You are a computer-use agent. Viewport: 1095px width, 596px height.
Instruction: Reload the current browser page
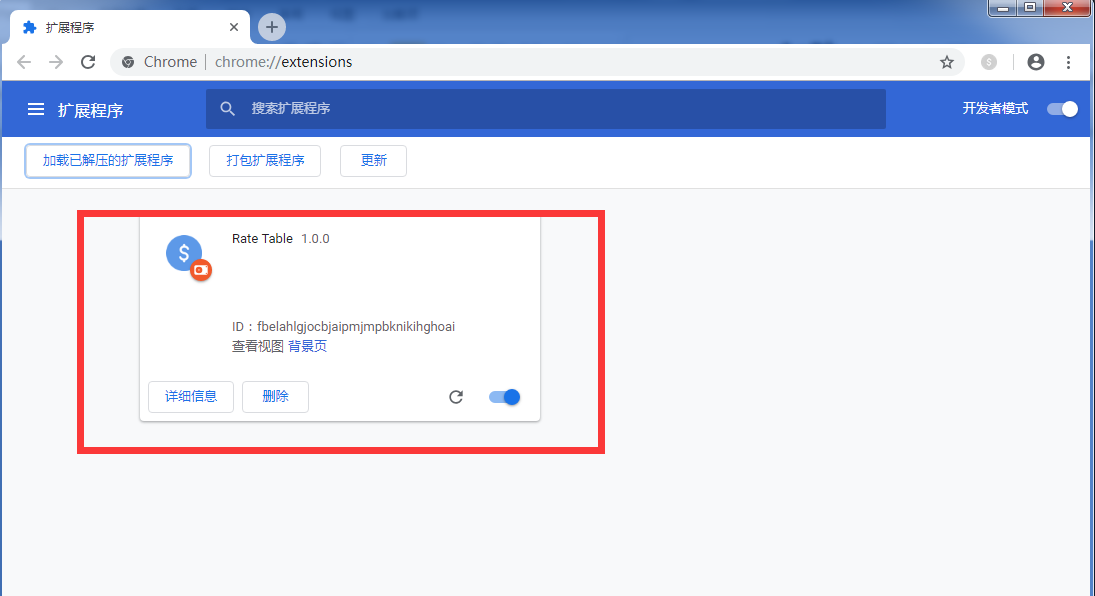point(88,62)
